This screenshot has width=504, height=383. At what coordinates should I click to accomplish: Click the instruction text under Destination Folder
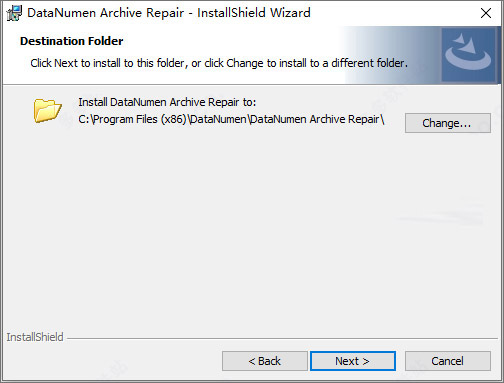[219, 63]
